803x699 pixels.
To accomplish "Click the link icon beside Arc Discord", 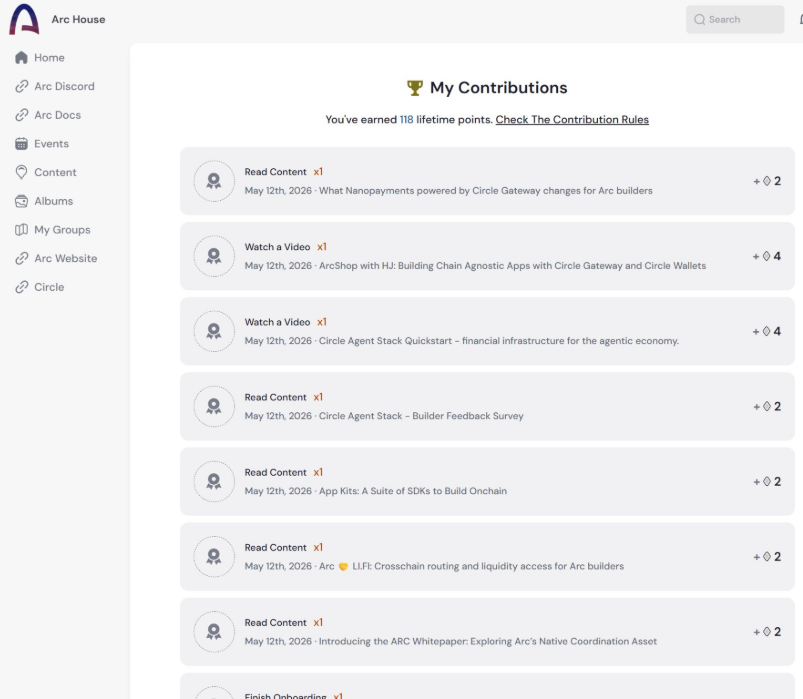I will click(22, 87).
